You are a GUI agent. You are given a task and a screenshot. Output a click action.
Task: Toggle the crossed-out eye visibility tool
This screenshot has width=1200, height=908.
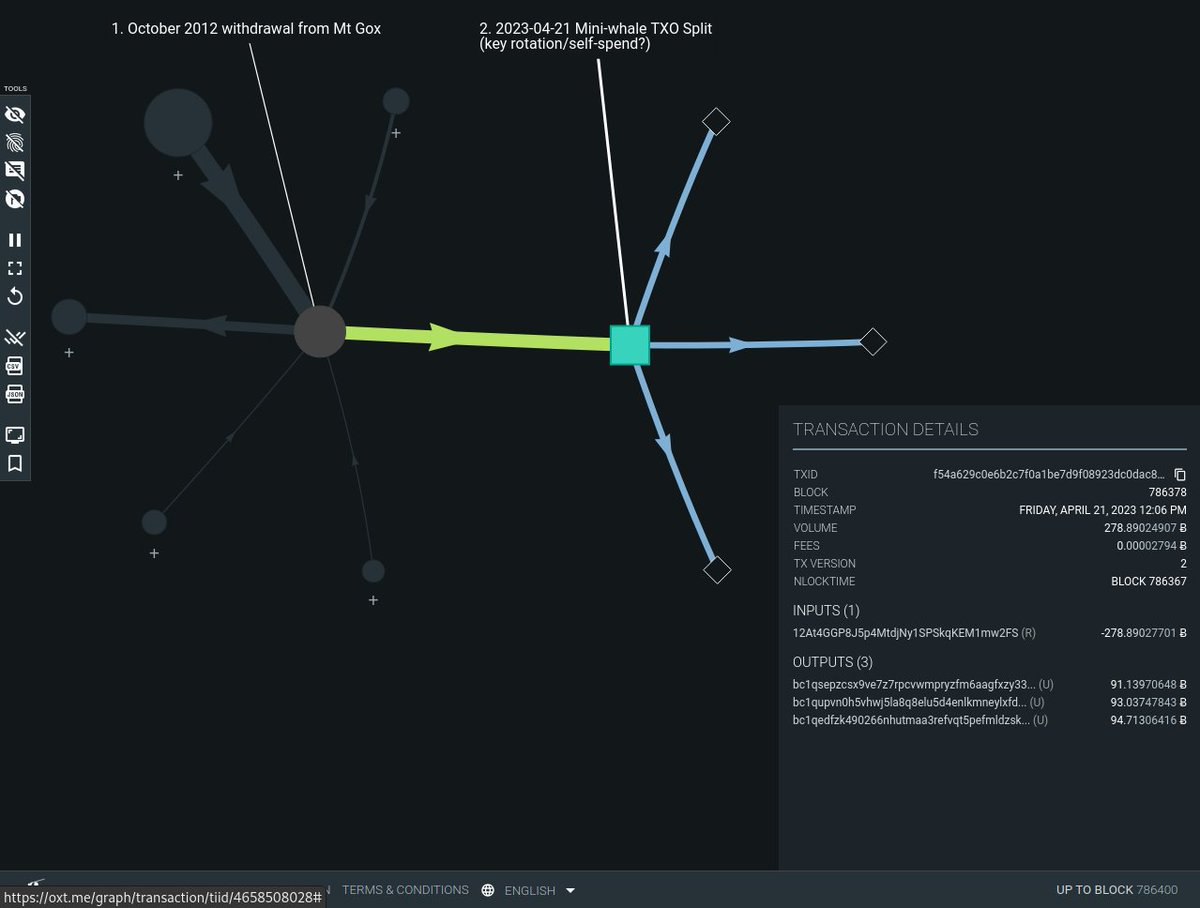click(x=15, y=114)
